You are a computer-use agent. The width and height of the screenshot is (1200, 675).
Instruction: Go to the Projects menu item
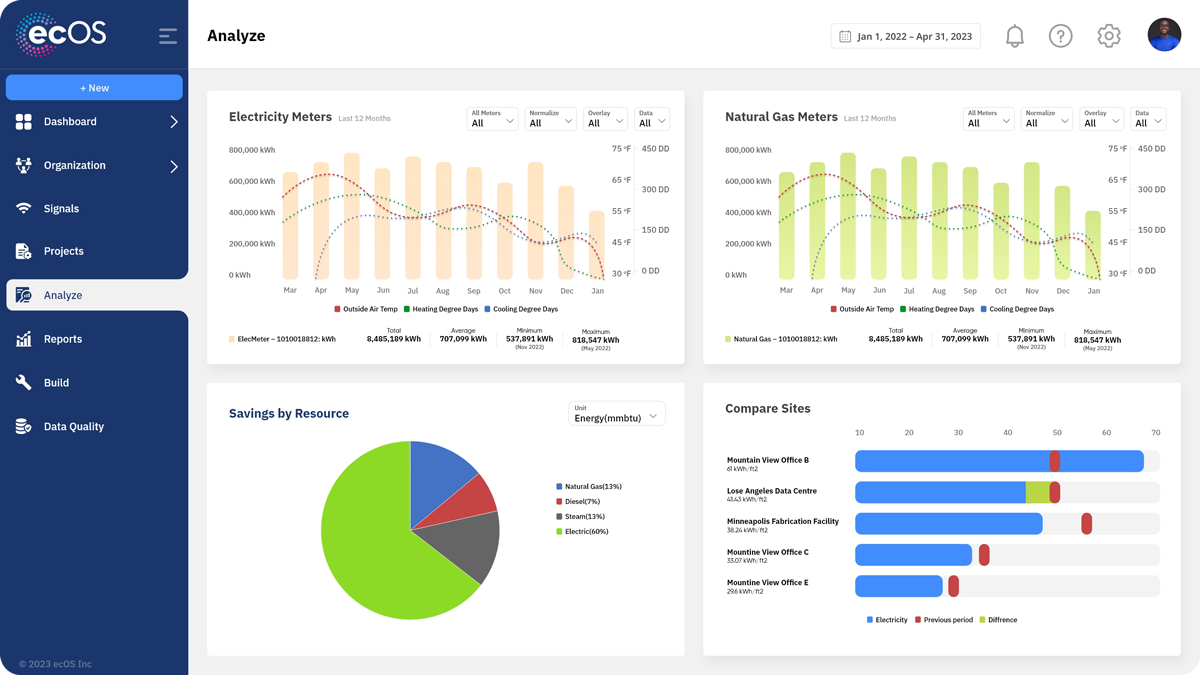pyautogui.click(x=63, y=251)
